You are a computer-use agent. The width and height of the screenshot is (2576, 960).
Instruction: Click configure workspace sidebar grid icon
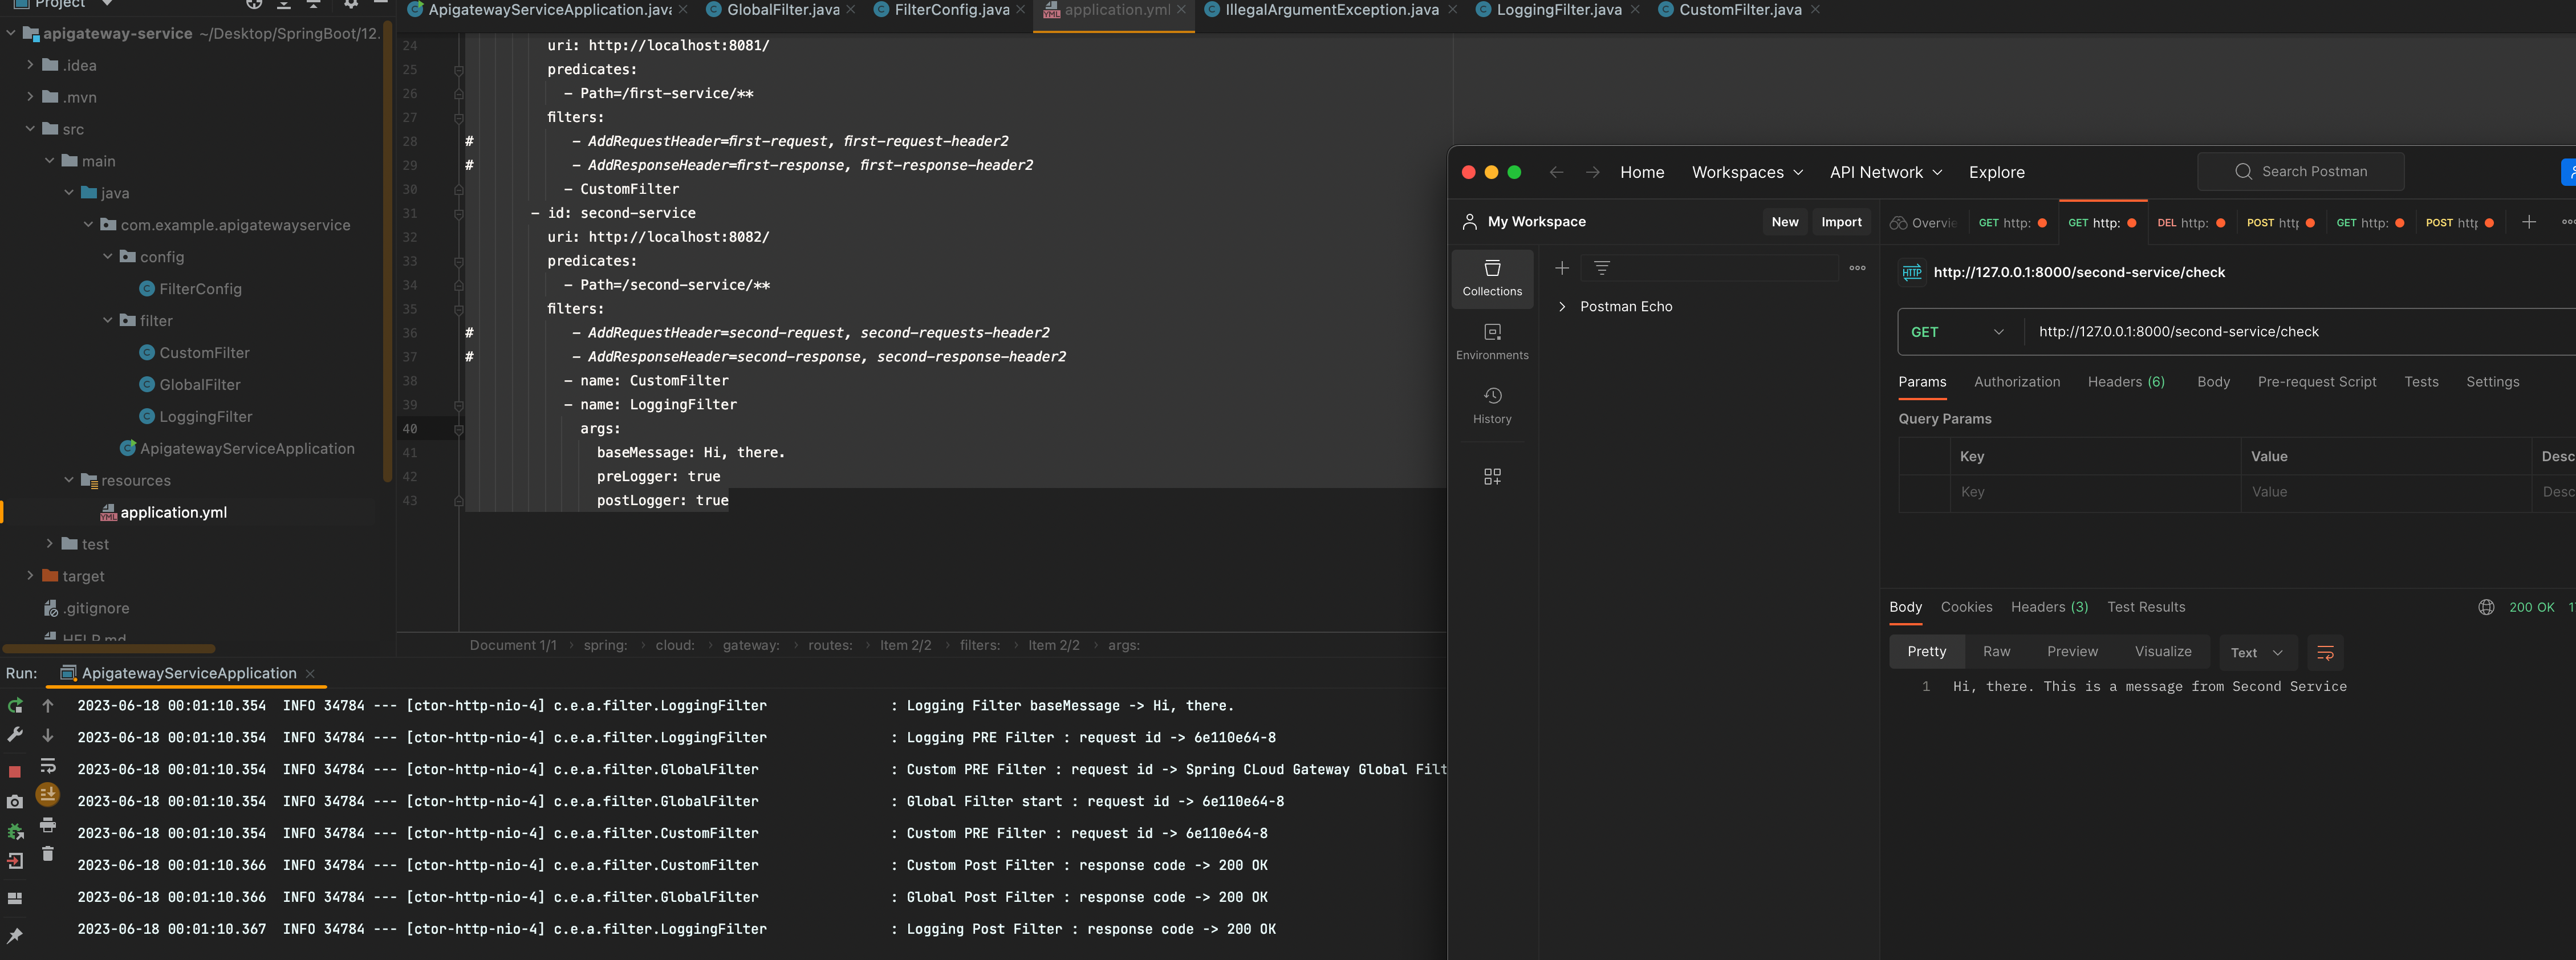click(x=1492, y=477)
